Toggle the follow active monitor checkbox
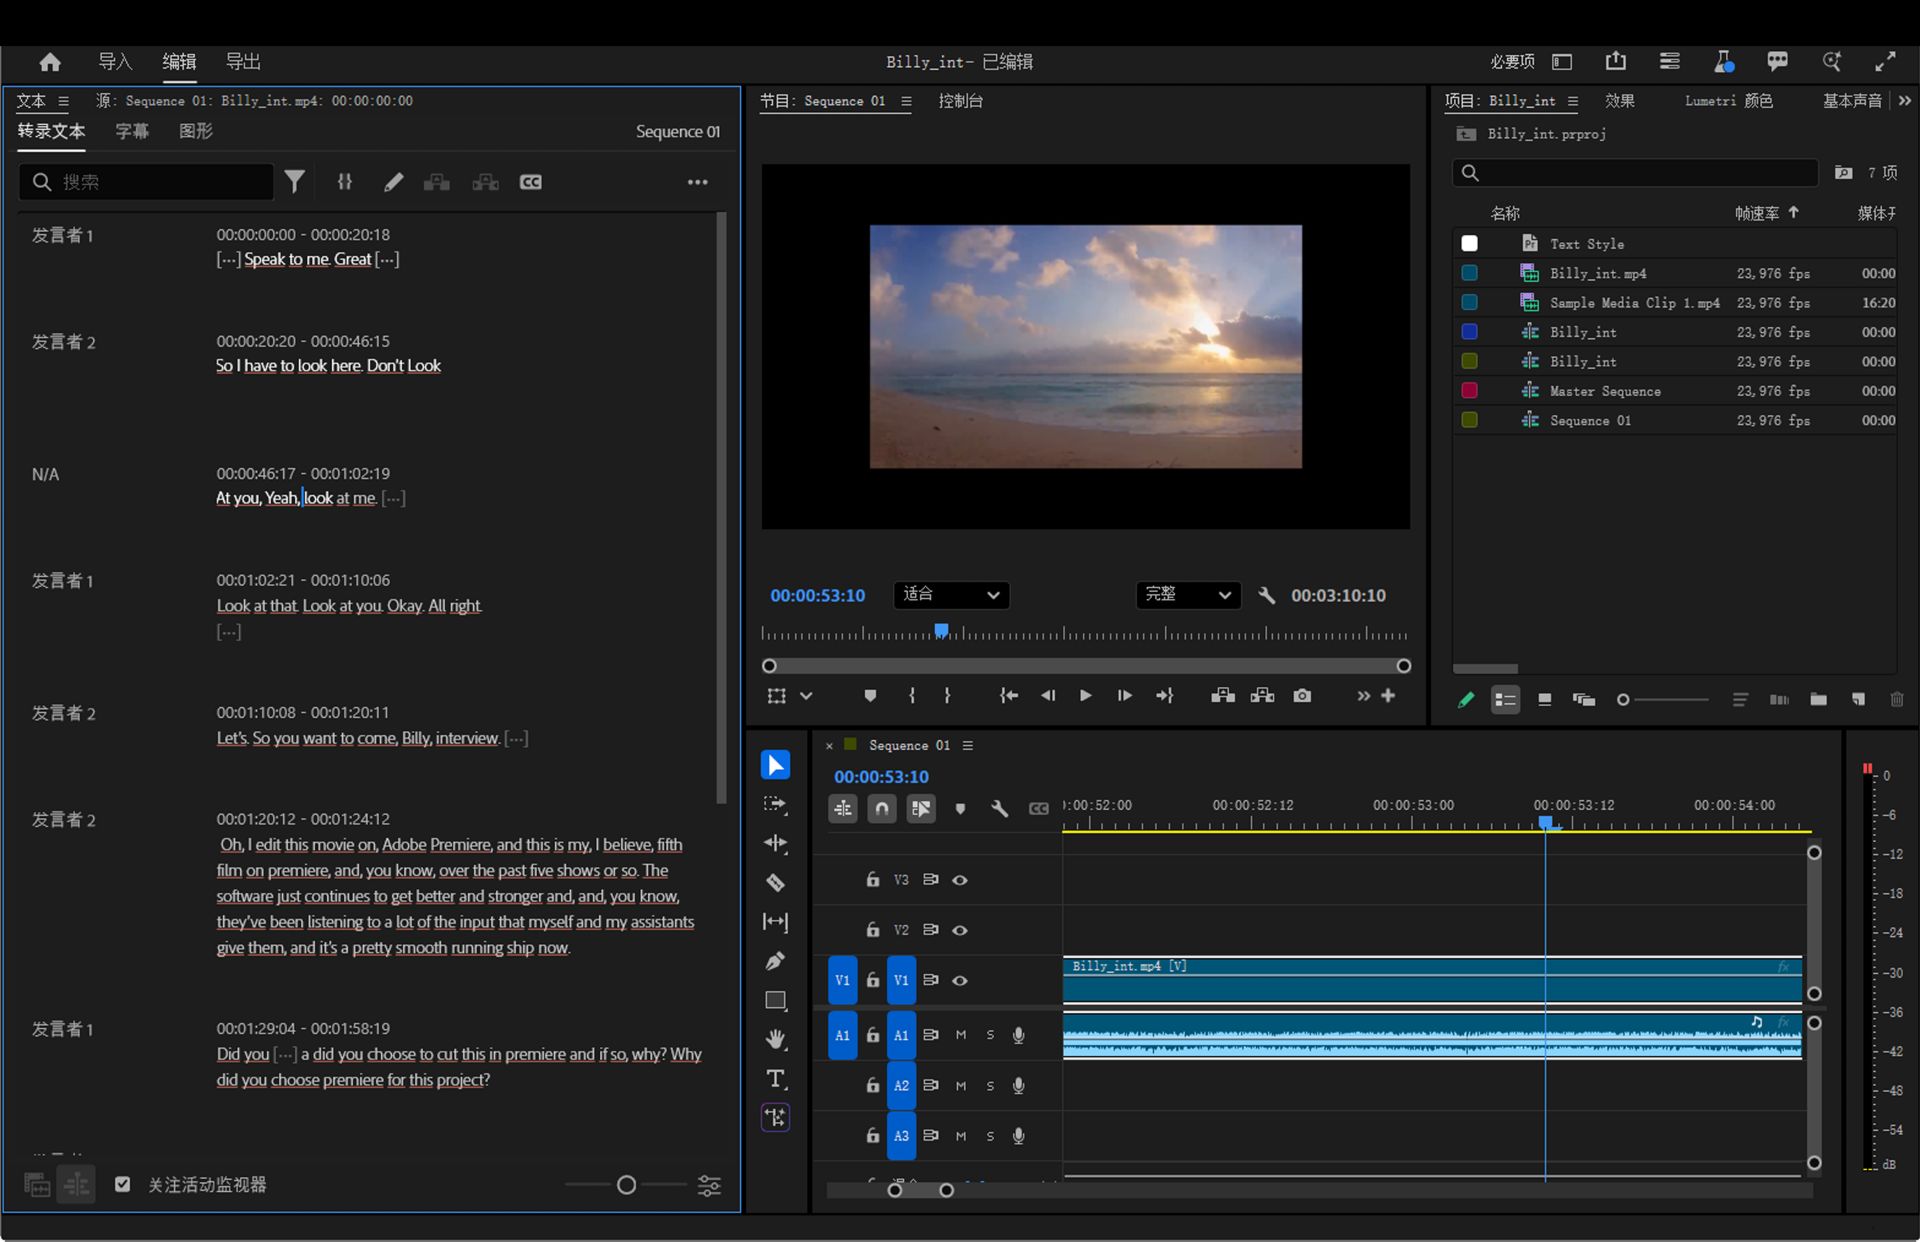The image size is (1920, 1242). click(x=123, y=1185)
